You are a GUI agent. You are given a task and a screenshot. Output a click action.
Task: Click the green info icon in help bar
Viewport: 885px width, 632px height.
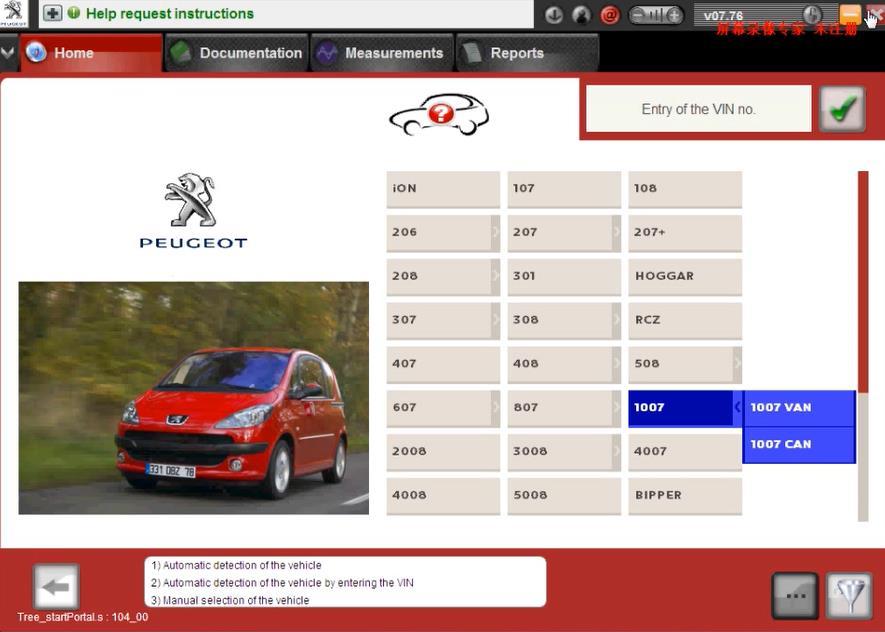pos(73,12)
